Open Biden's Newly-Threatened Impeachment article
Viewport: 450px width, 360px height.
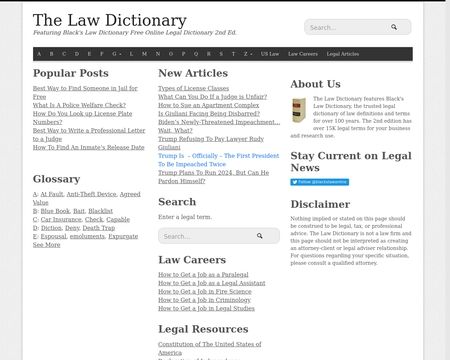(x=219, y=126)
